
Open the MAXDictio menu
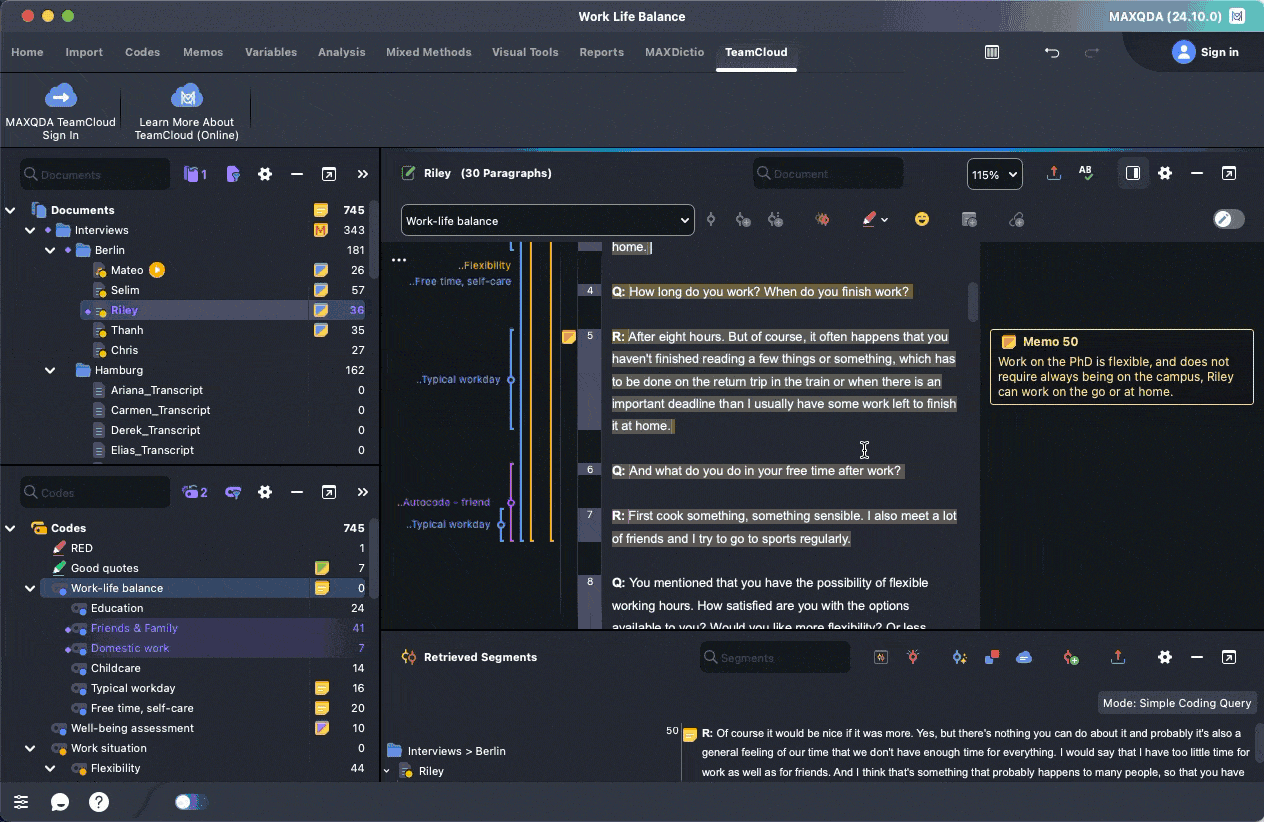click(674, 52)
